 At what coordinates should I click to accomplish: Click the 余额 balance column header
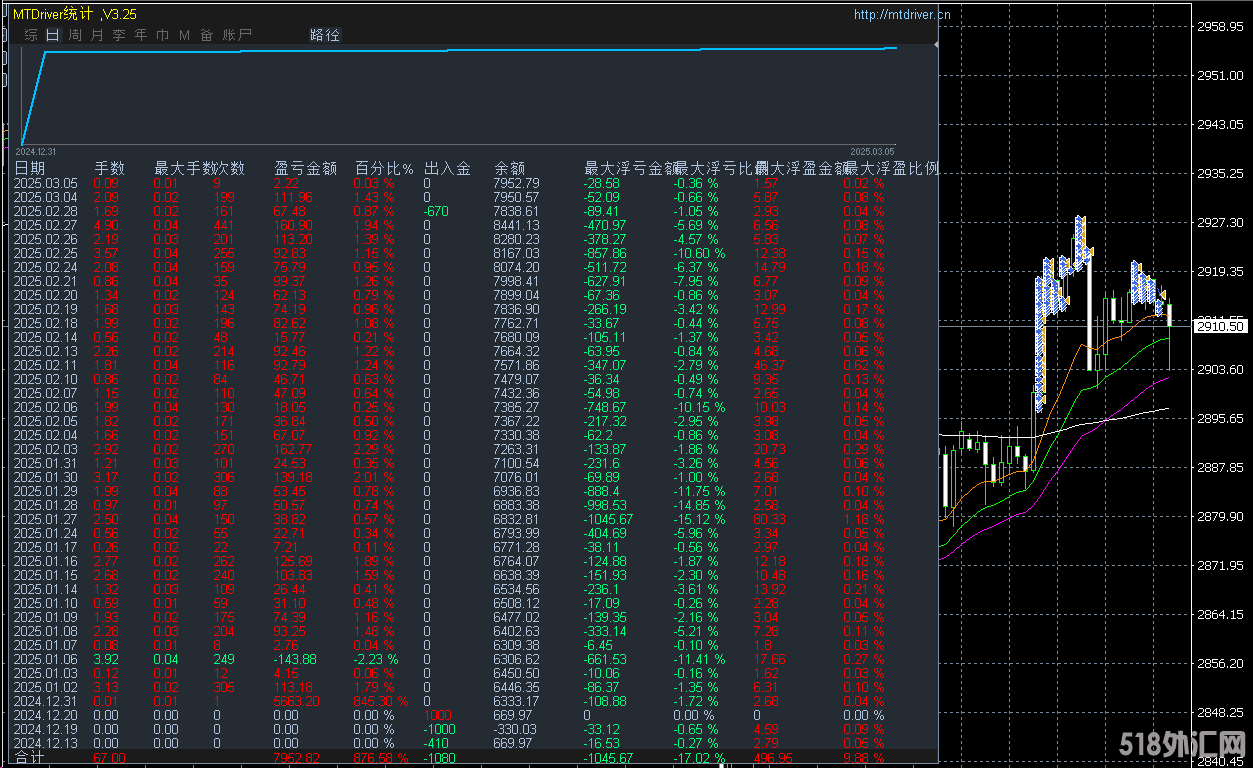pos(509,168)
